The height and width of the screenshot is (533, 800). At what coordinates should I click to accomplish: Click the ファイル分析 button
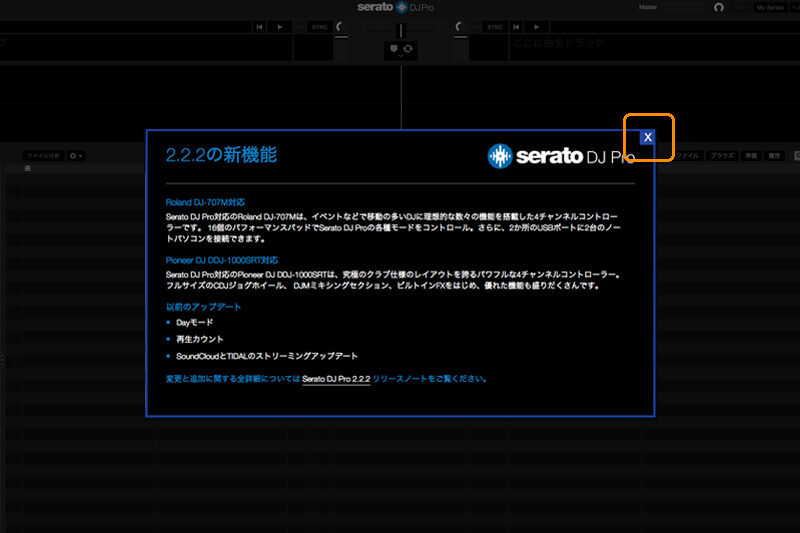[43, 156]
